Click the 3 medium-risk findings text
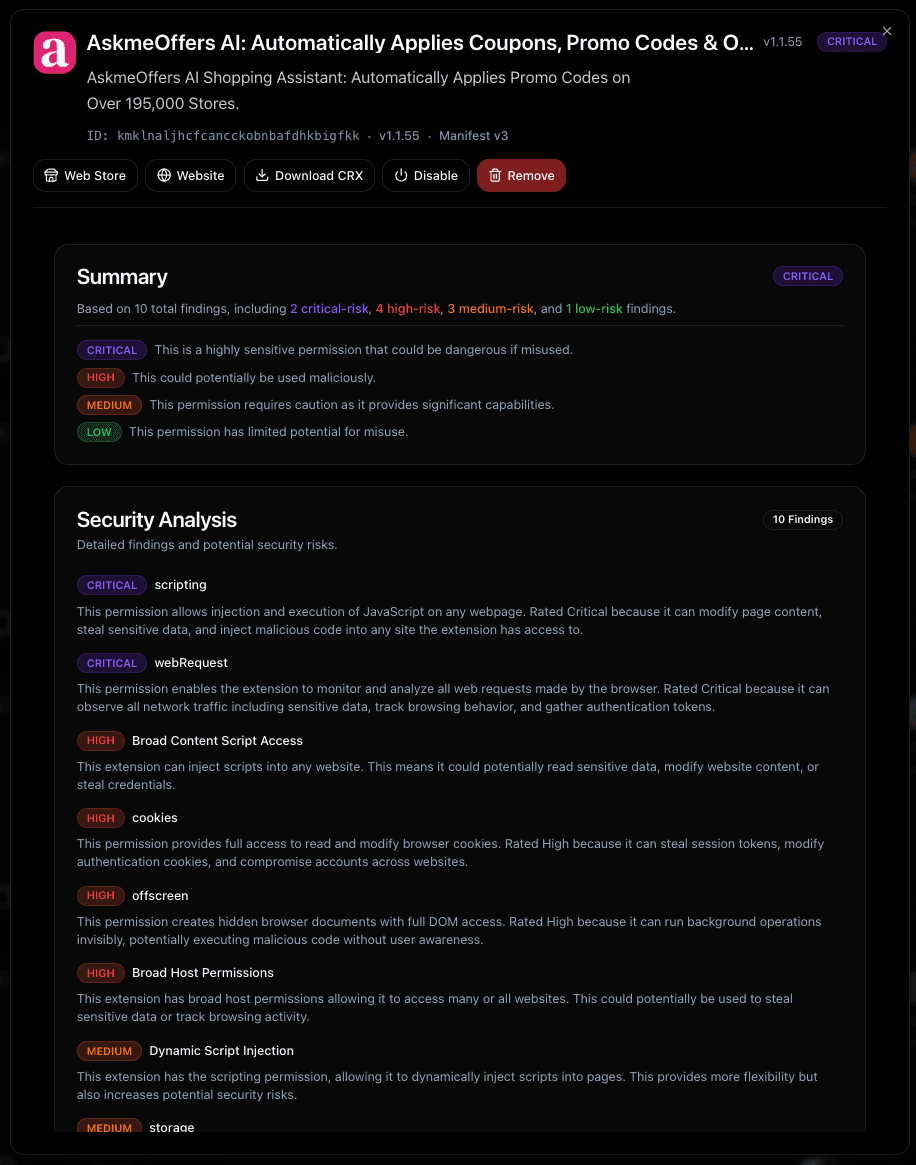Screen dimensions: 916x1165 click(490, 309)
